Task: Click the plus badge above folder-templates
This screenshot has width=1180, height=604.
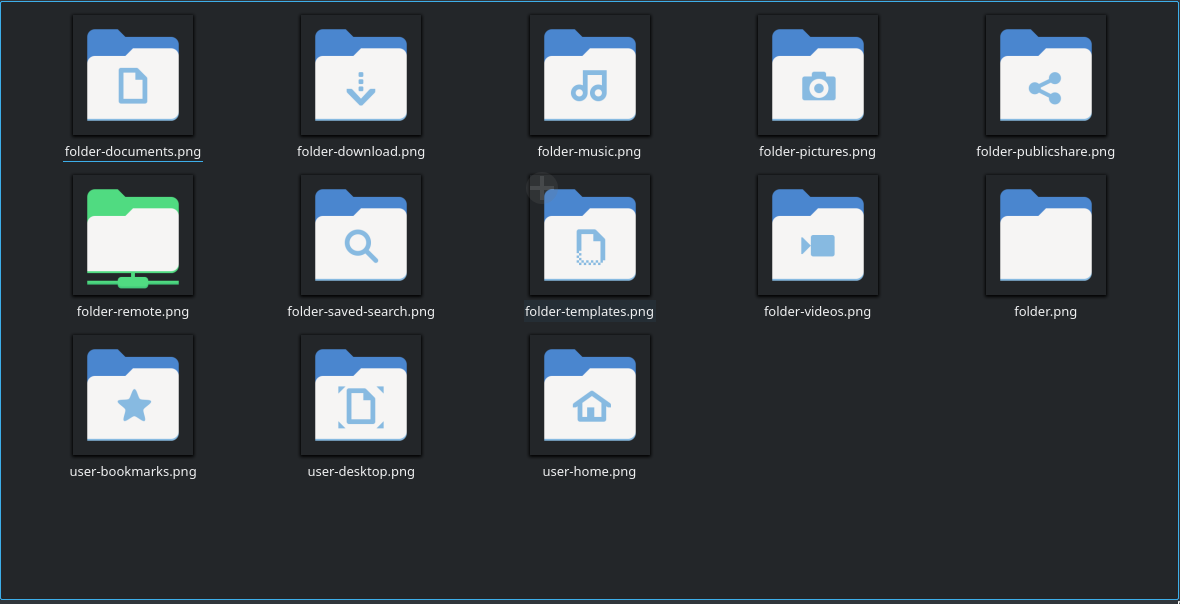Action: tap(541, 187)
